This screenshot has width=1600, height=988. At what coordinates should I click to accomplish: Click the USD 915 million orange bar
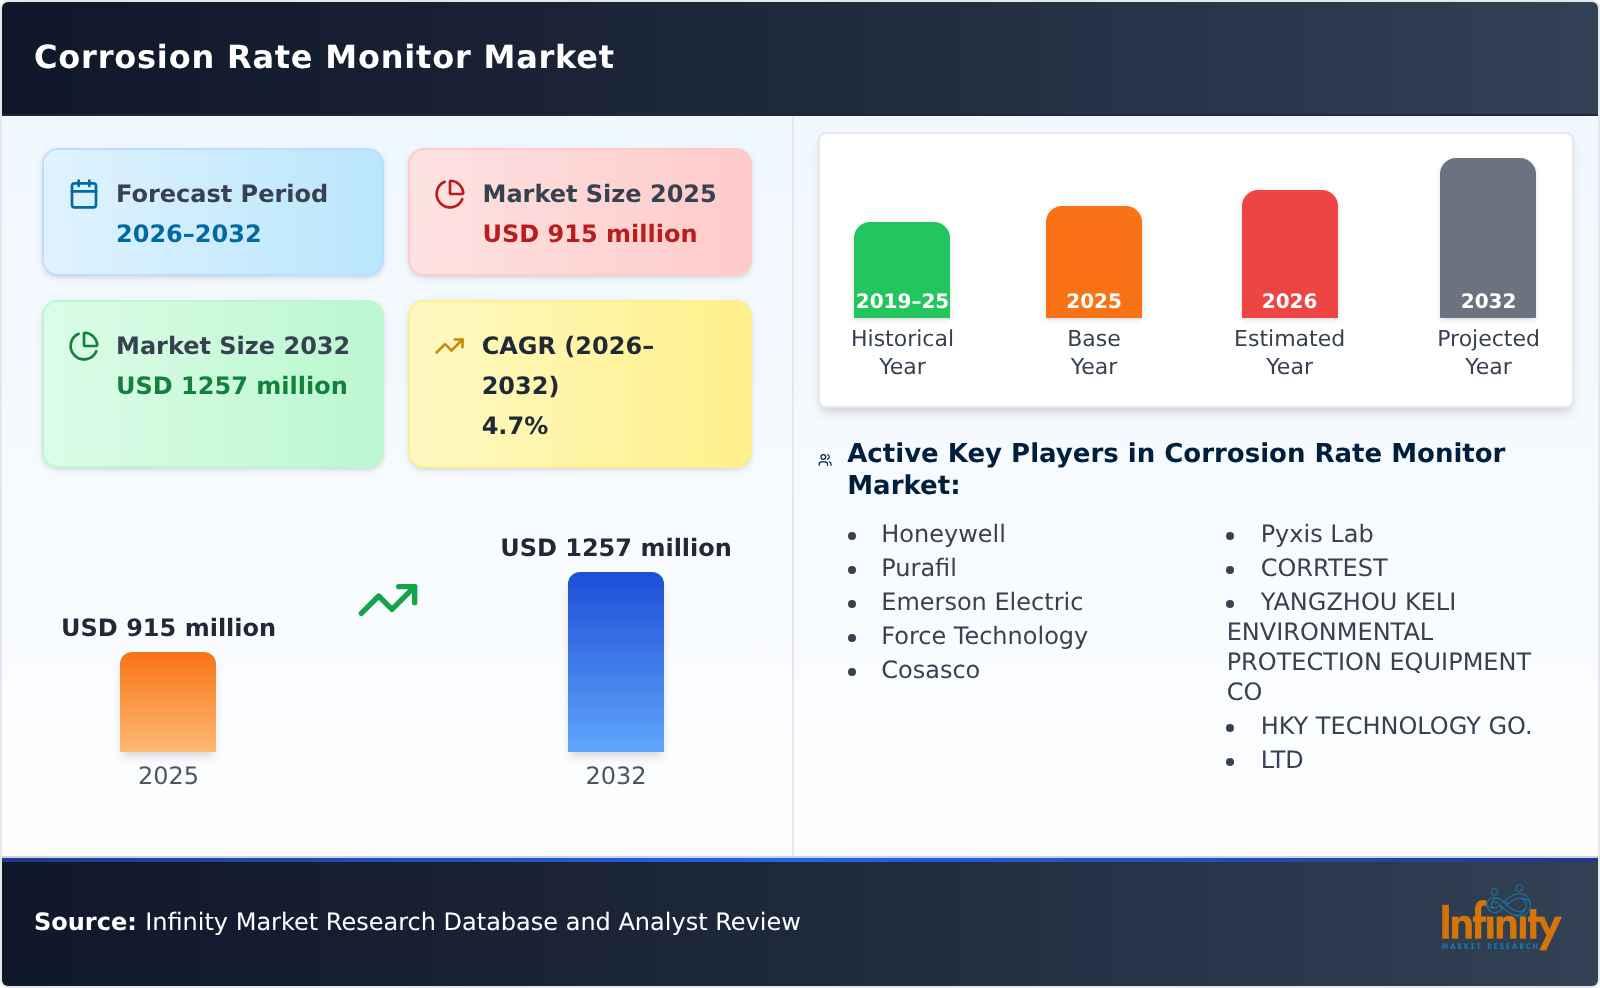click(x=167, y=702)
